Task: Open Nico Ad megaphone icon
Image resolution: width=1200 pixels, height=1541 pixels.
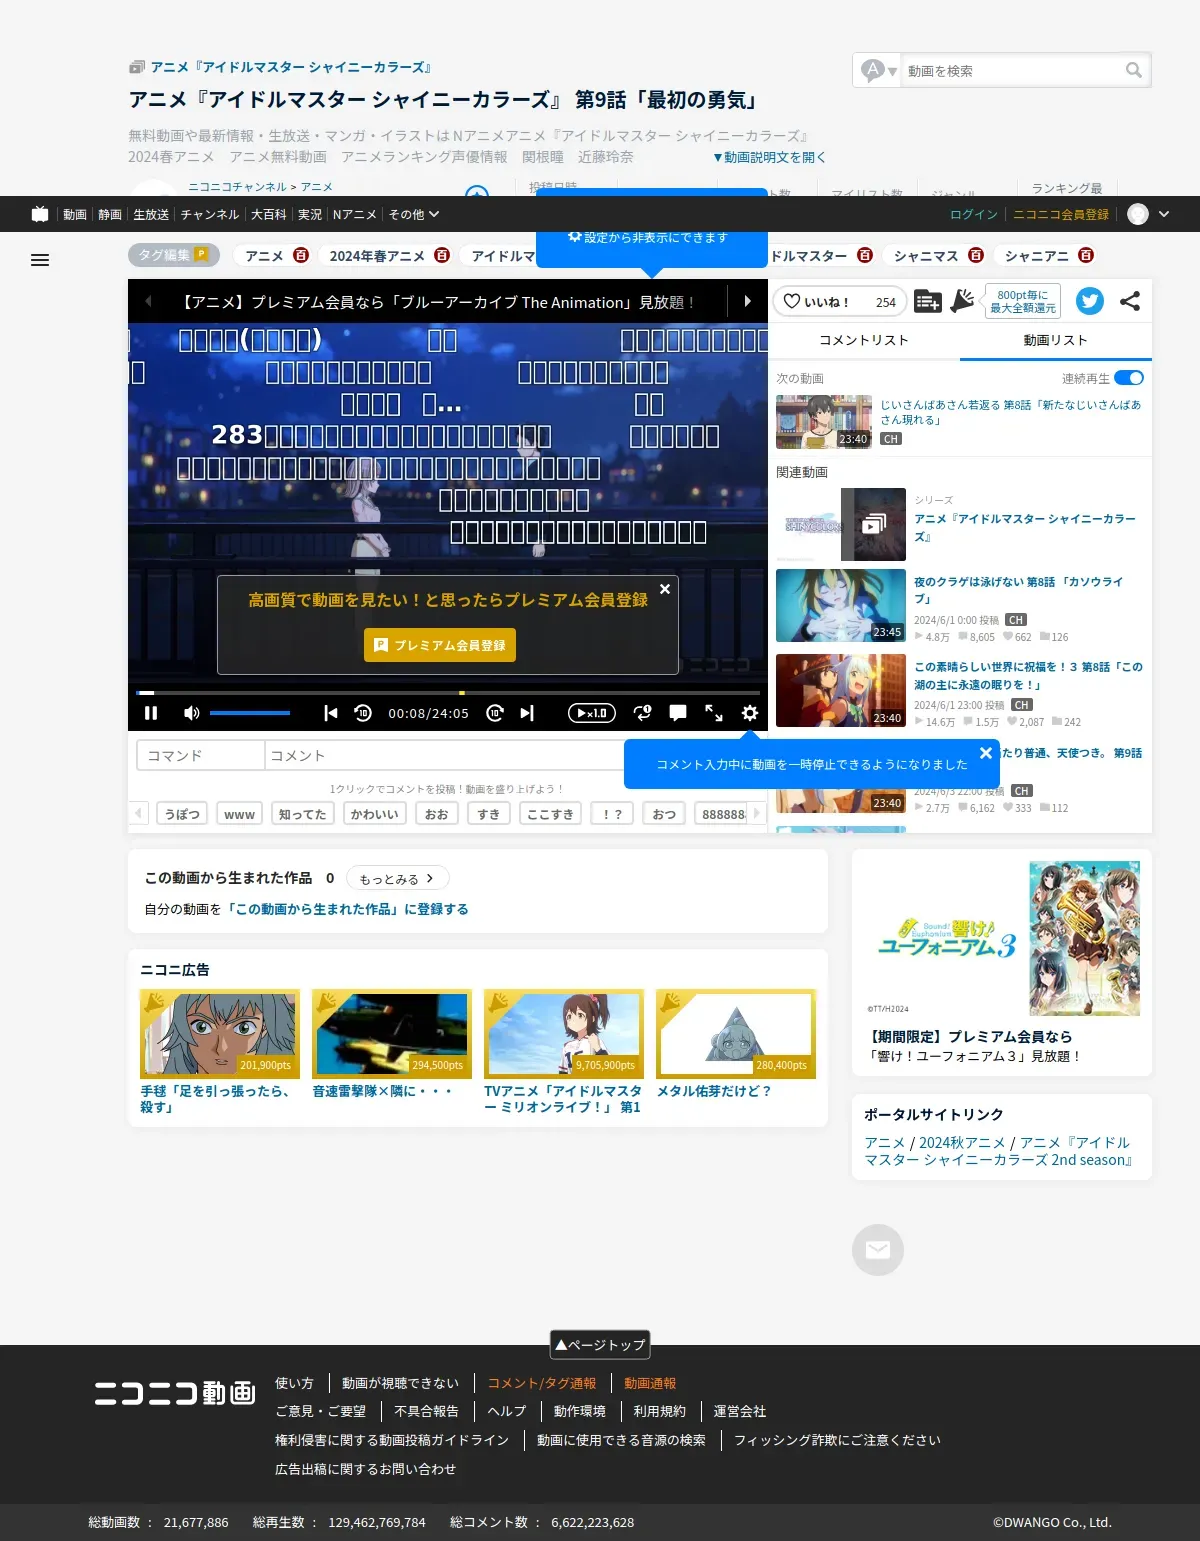Action: (x=962, y=301)
